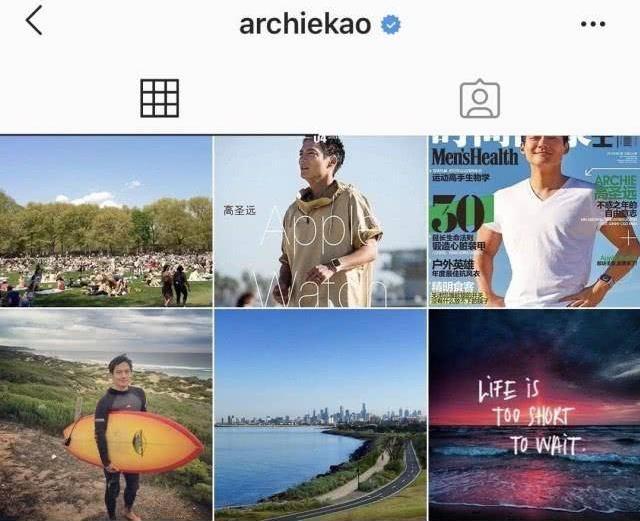Tap the green 50 number on magazine cover
The height and width of the screenshot is (521, 640).
(461, 214)
